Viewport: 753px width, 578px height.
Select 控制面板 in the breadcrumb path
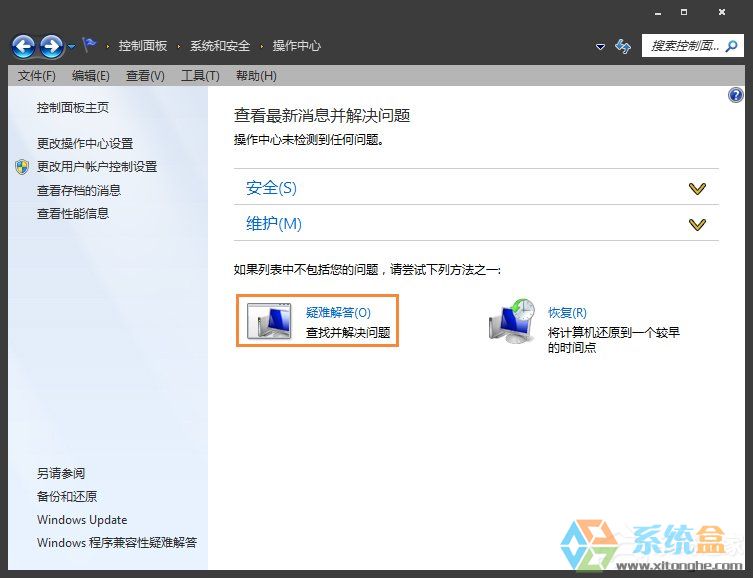(143, 46)
